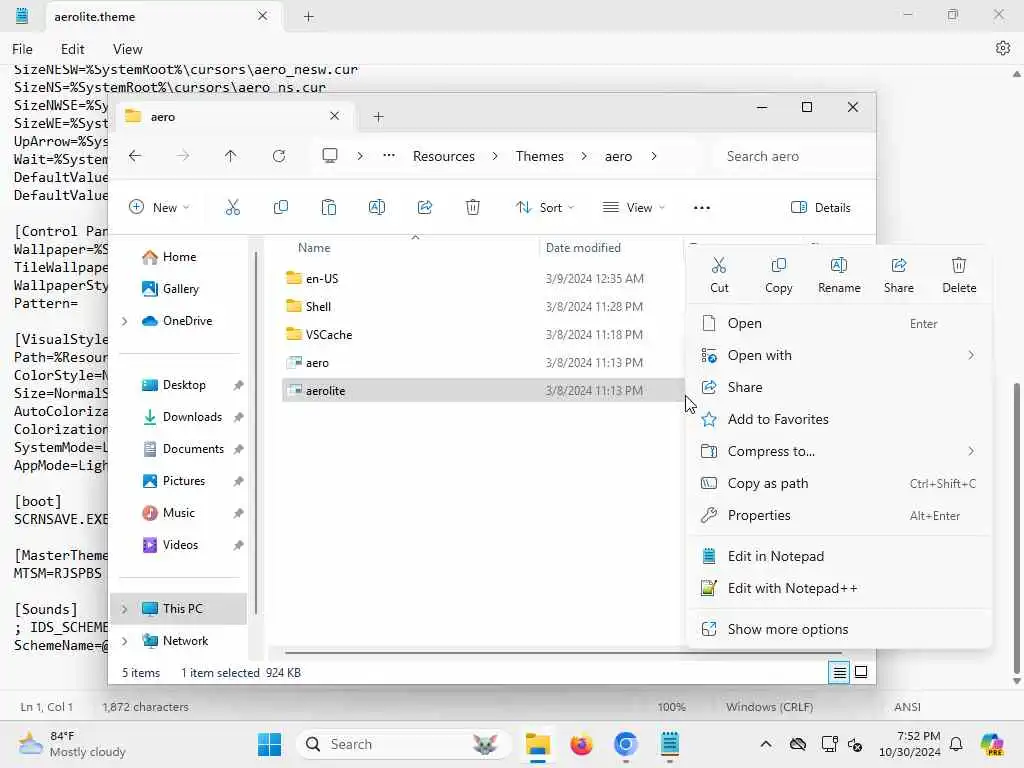Screen dimensions: 1024x768
Task: Click Explorer toolbar Rename icon
Action: click(377, 208)
